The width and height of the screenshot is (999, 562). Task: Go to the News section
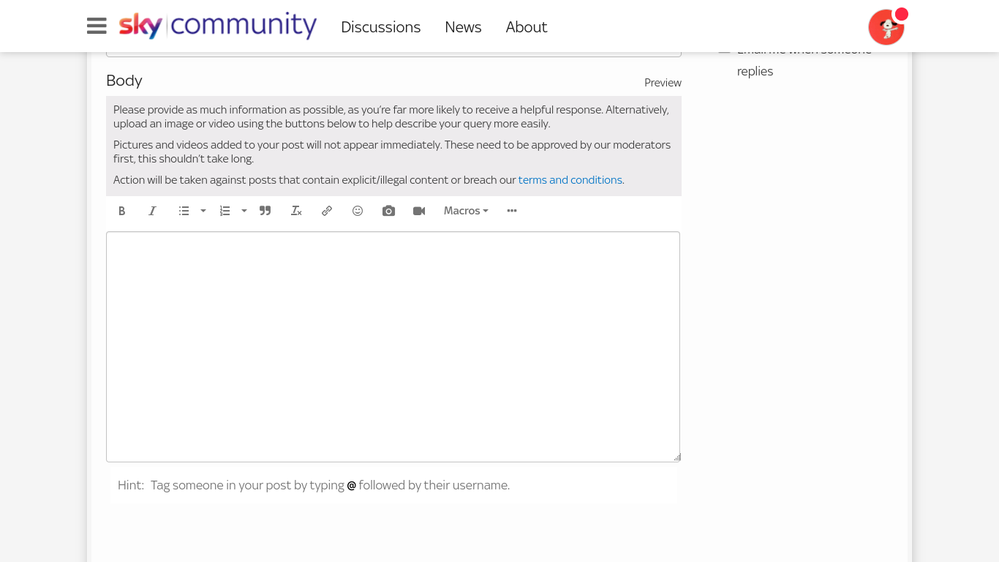pos(463,27)
